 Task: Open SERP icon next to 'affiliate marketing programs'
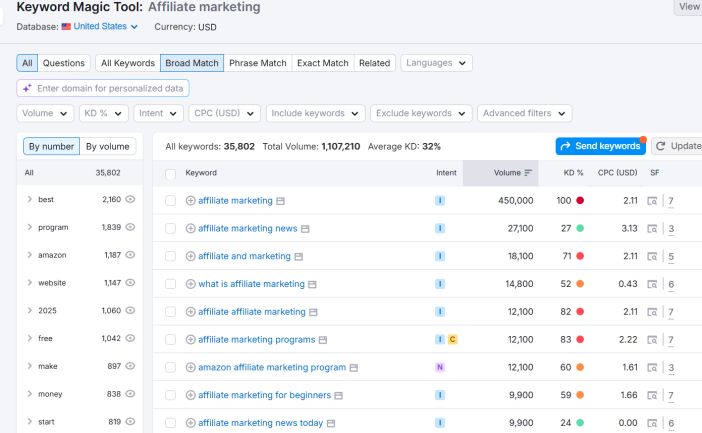[323, 340]
